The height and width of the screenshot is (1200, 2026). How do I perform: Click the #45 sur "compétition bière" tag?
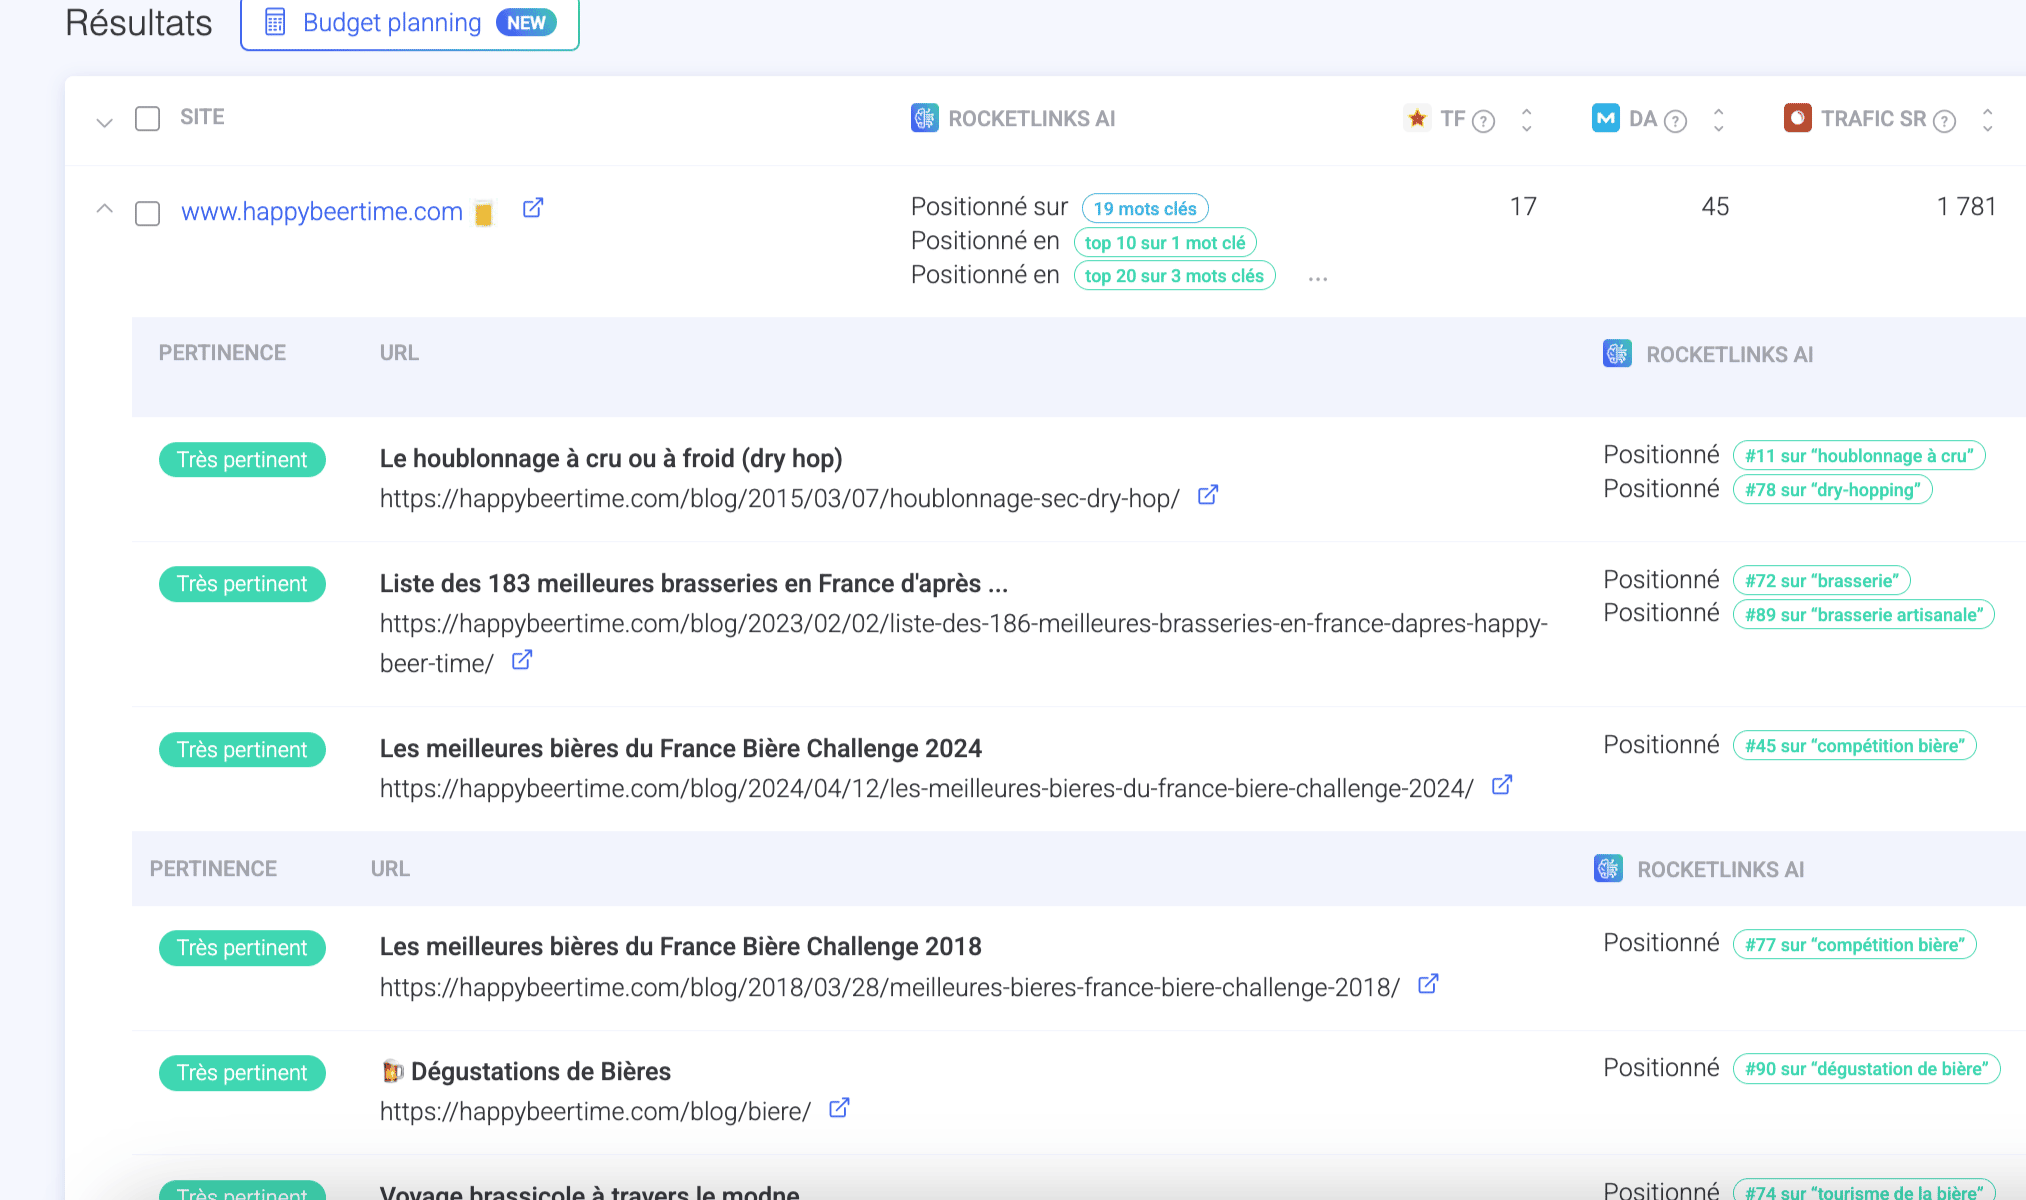1855,746
